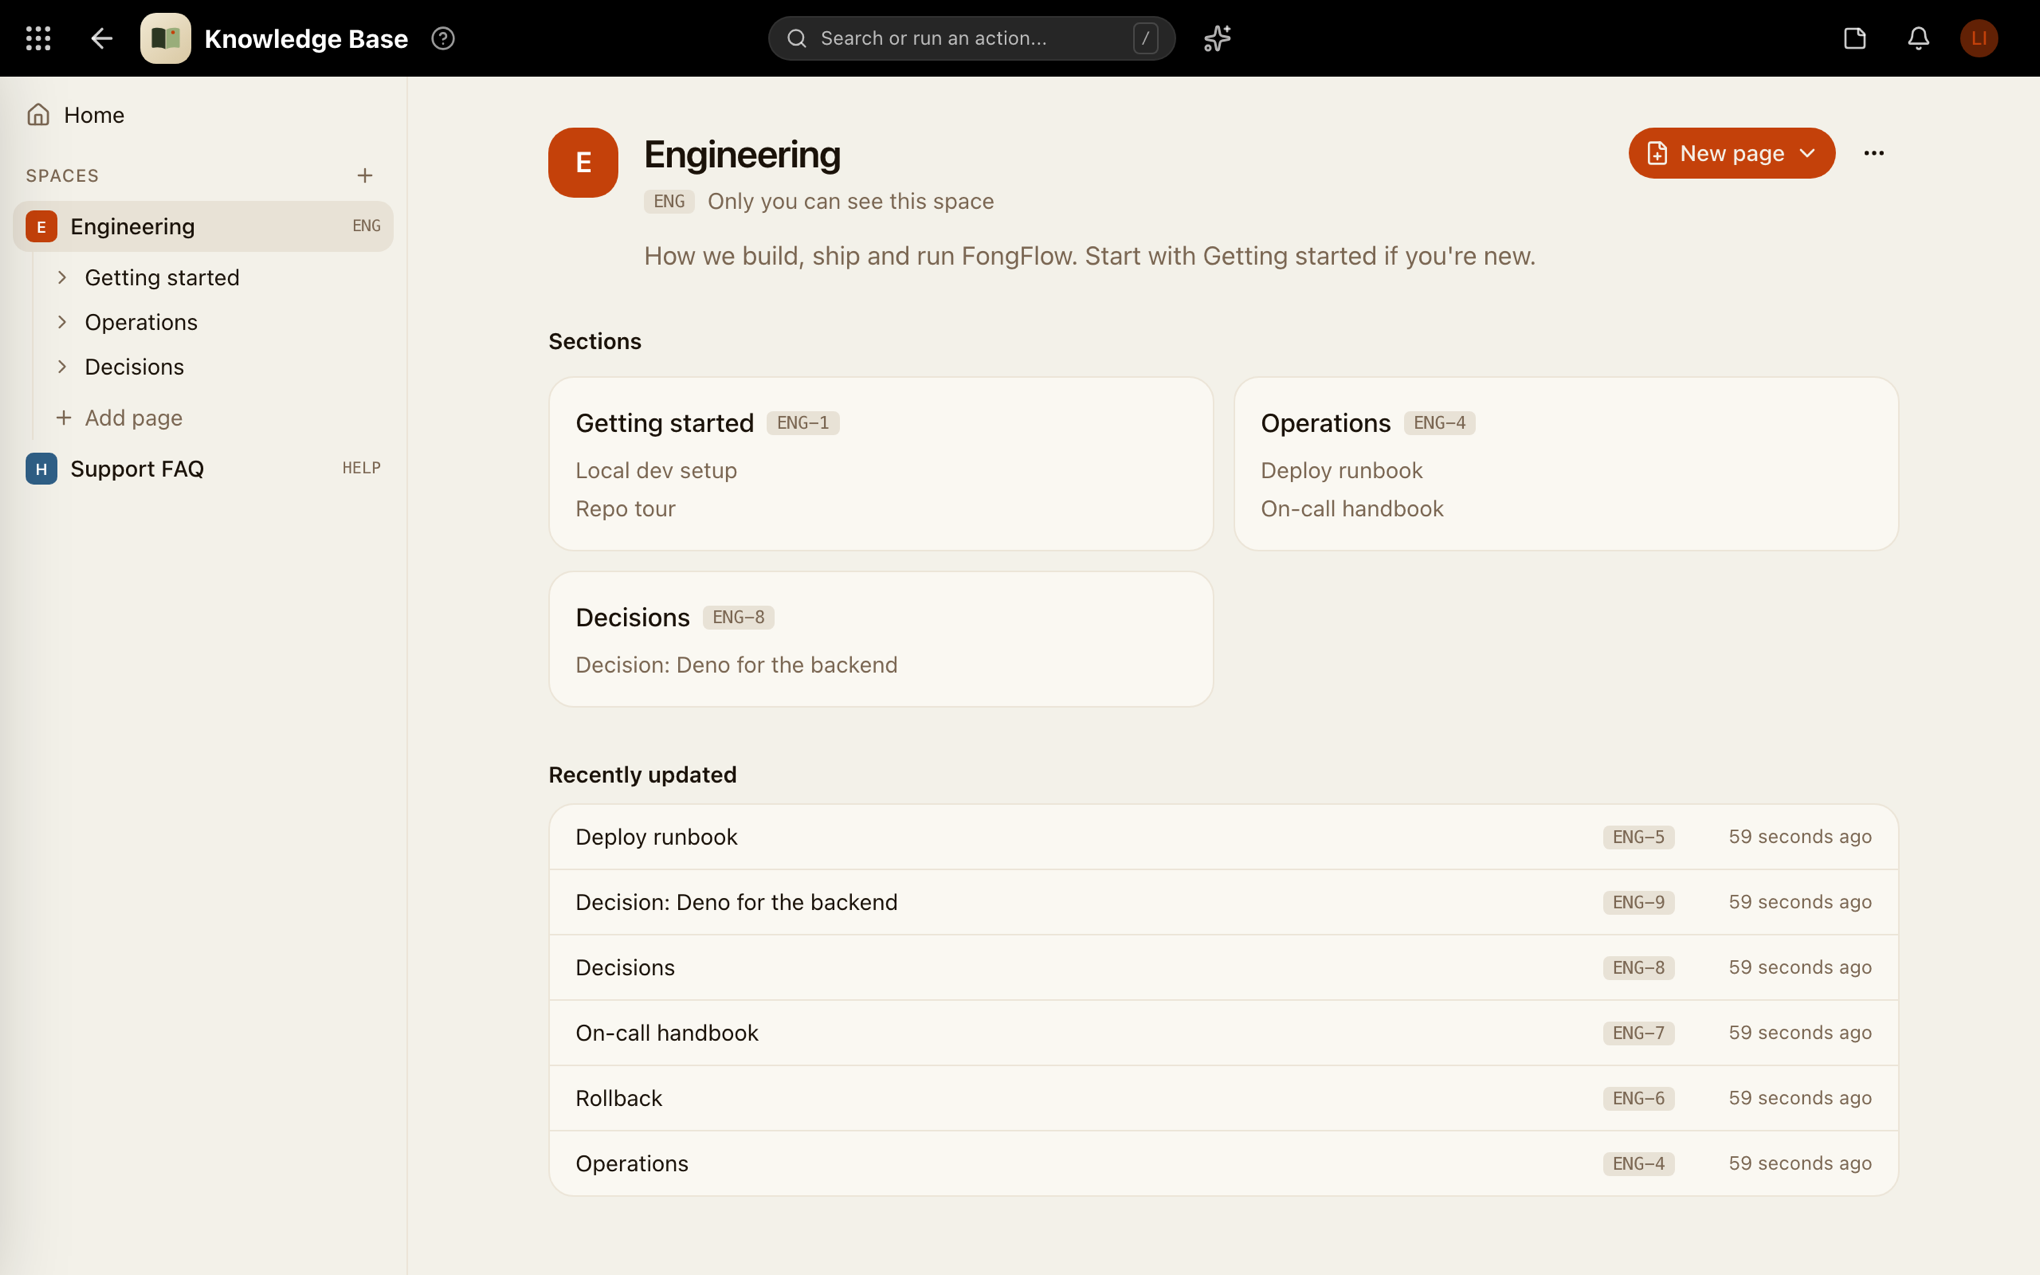Click Add page in sidebar

click(119, 417)
